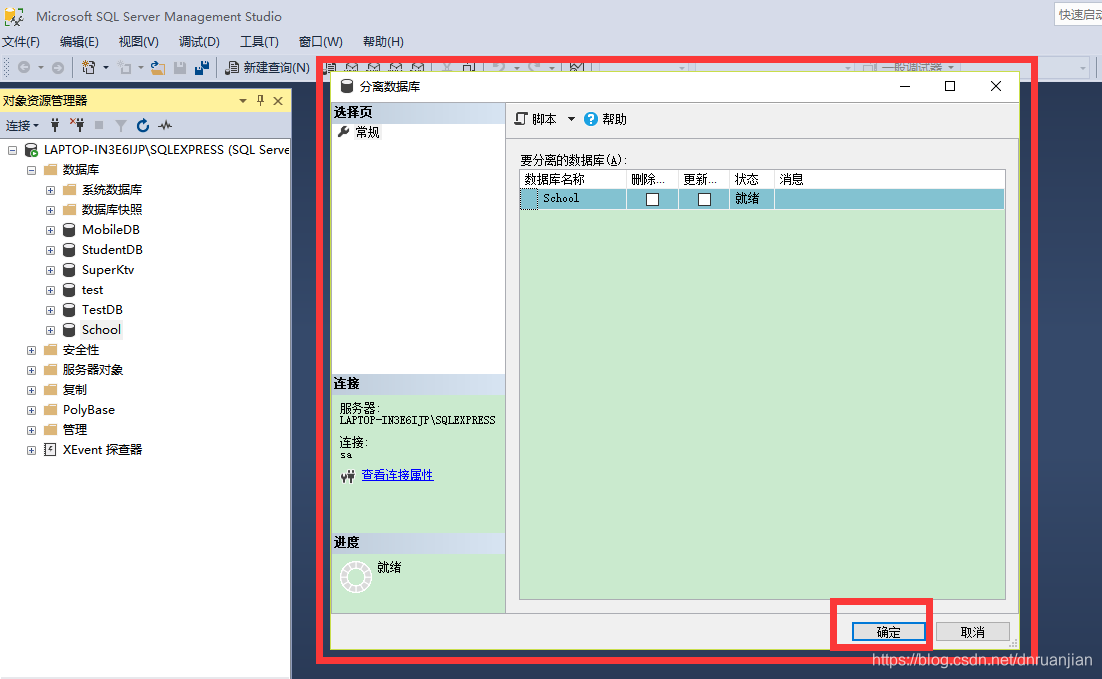Open Activity Monitor from Object Explorer toolbar
The height and width of the screenshot is (679, 1102).
tap(165, 125)
